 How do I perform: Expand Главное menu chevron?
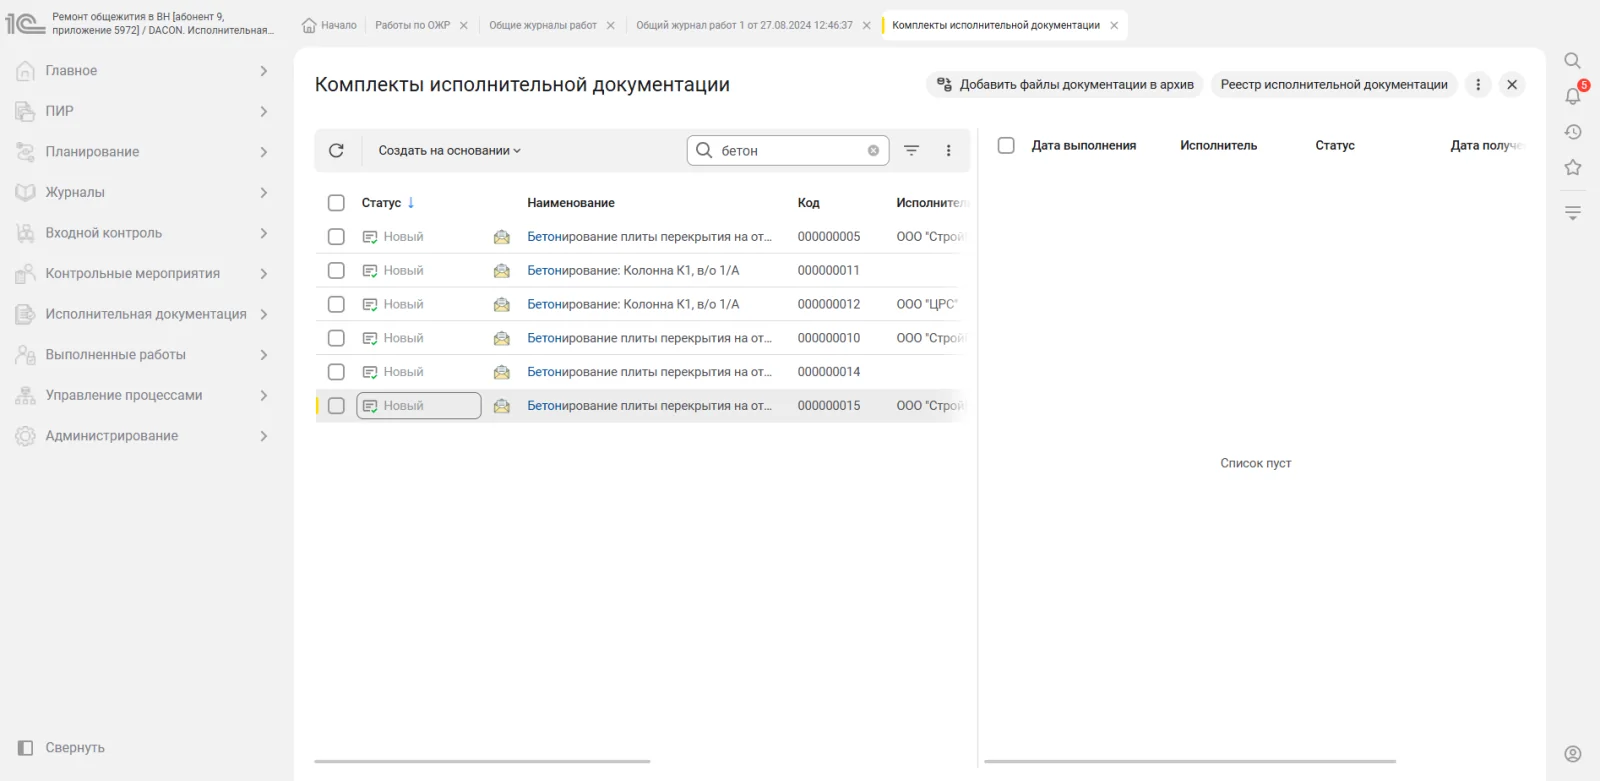tap(264, 71)
